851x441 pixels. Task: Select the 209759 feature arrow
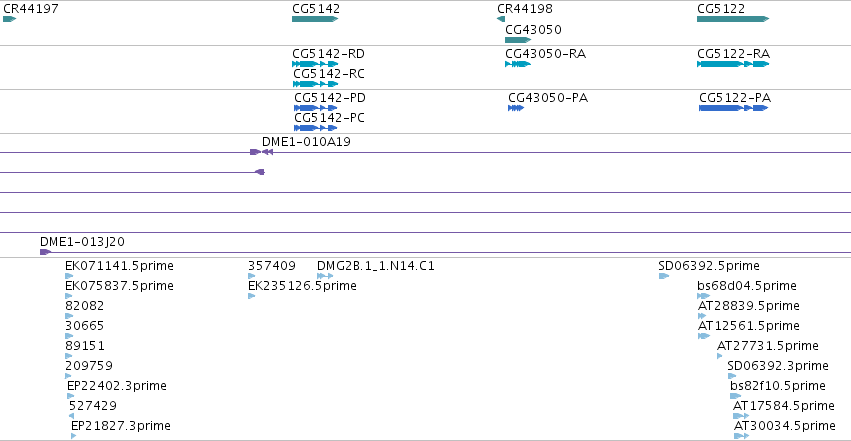point(68,376)
